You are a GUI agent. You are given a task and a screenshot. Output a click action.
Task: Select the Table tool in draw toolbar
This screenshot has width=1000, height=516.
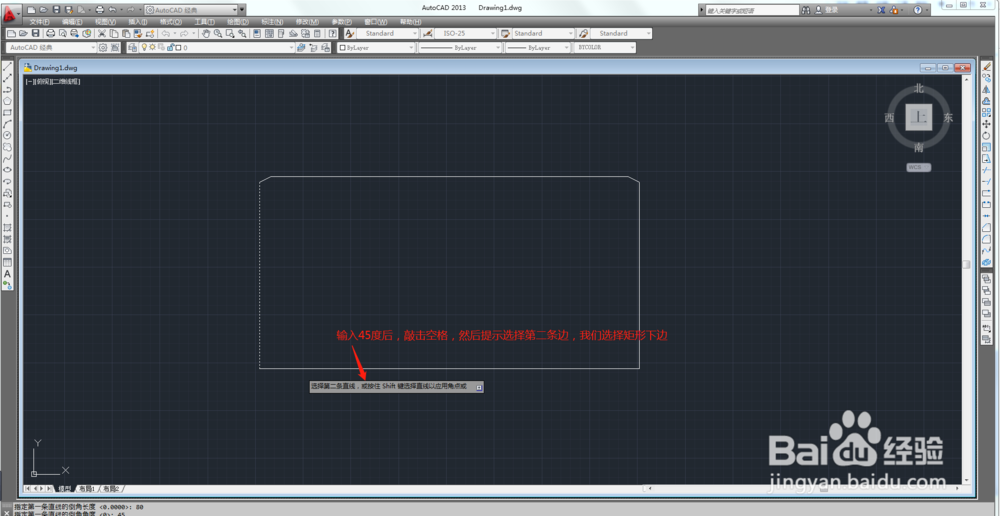tap(8, 262)
